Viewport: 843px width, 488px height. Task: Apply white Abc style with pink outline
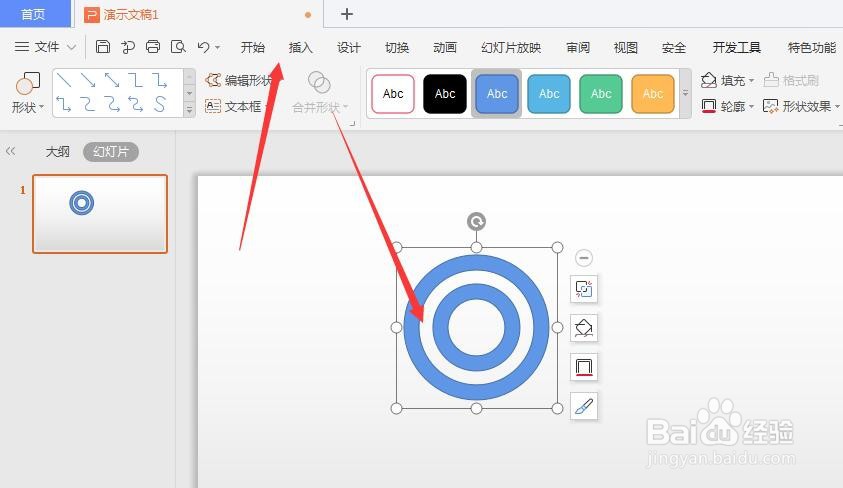393,94
